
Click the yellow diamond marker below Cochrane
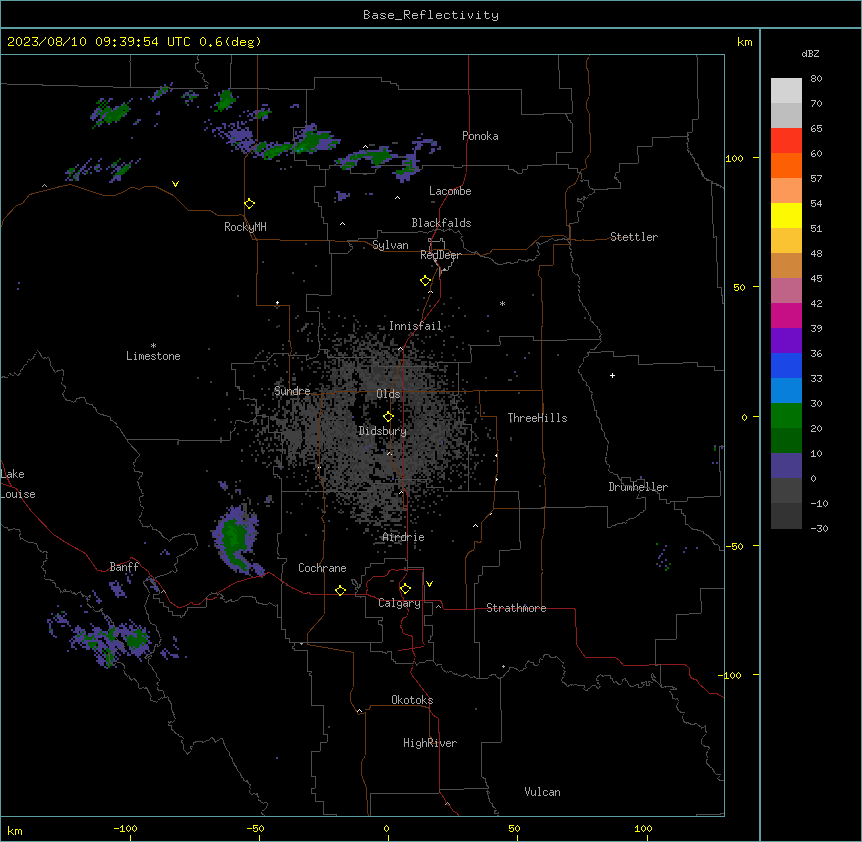pos(341,590)
